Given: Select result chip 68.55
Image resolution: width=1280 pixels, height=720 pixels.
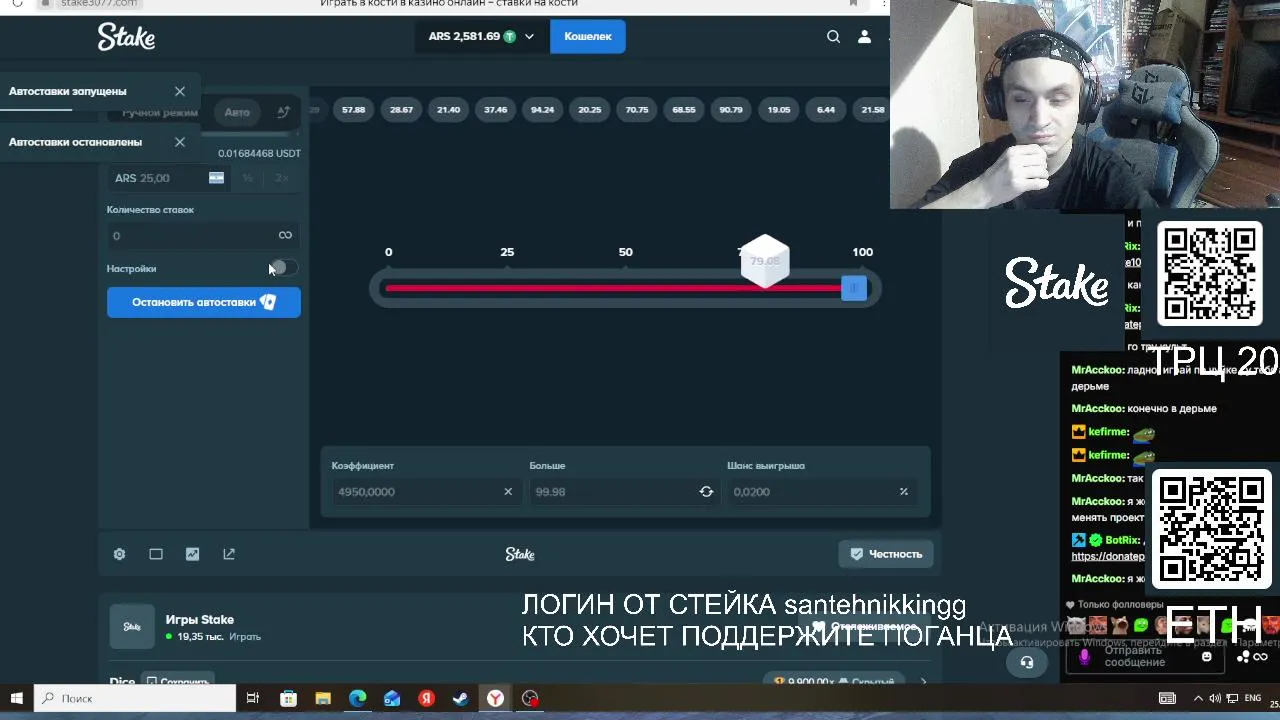Looking at the screenshot, I should point(684,109).
